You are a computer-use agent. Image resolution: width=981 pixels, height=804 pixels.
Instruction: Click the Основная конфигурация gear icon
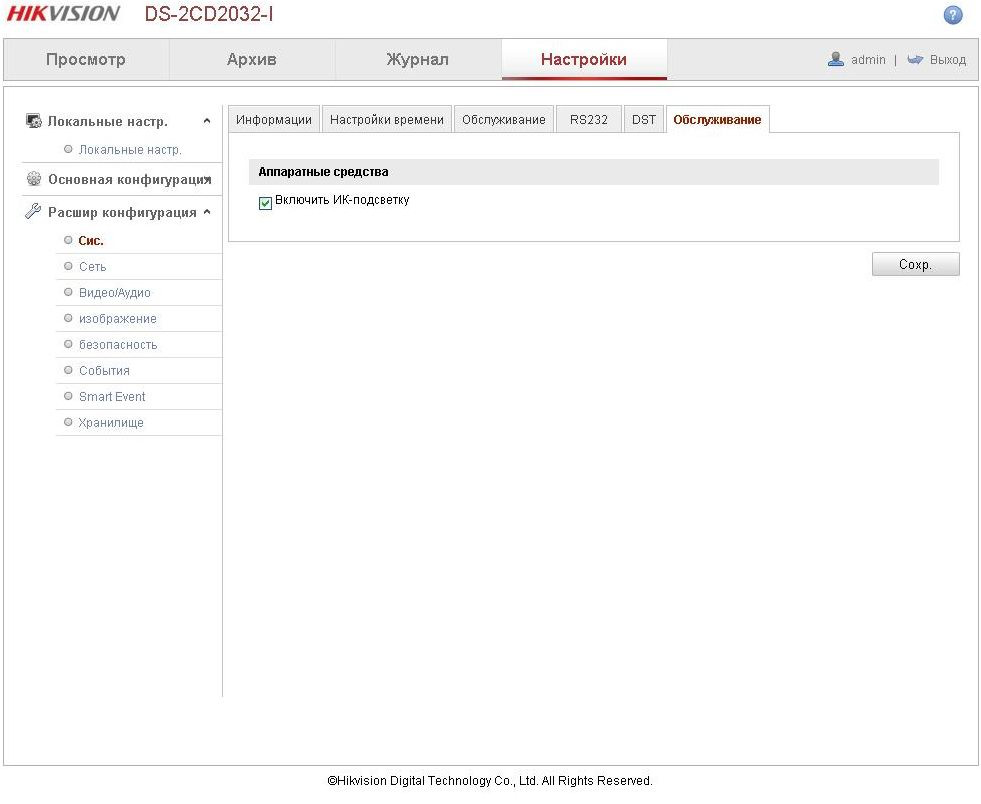coord(33,180)
